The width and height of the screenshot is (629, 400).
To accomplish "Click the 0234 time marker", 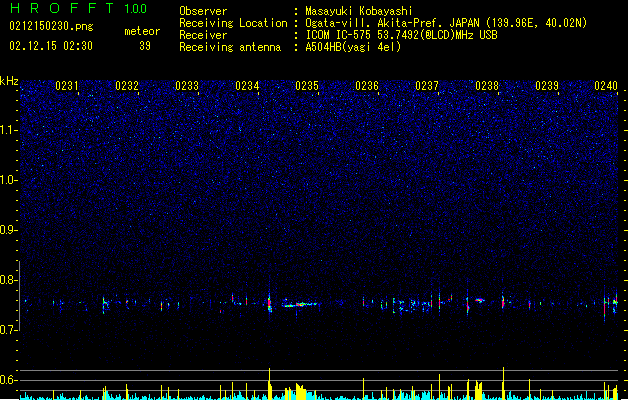I will 247,85.
